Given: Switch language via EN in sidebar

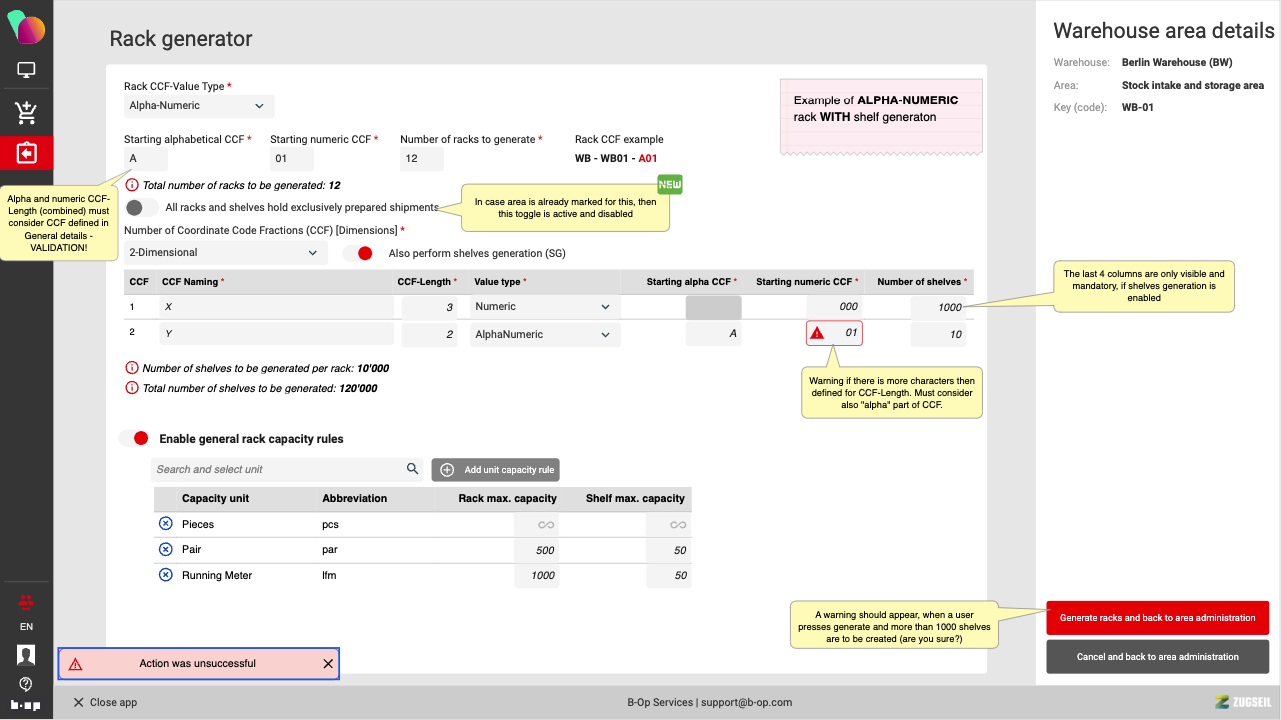Looking at the screenshot, I should click(26, 627).
